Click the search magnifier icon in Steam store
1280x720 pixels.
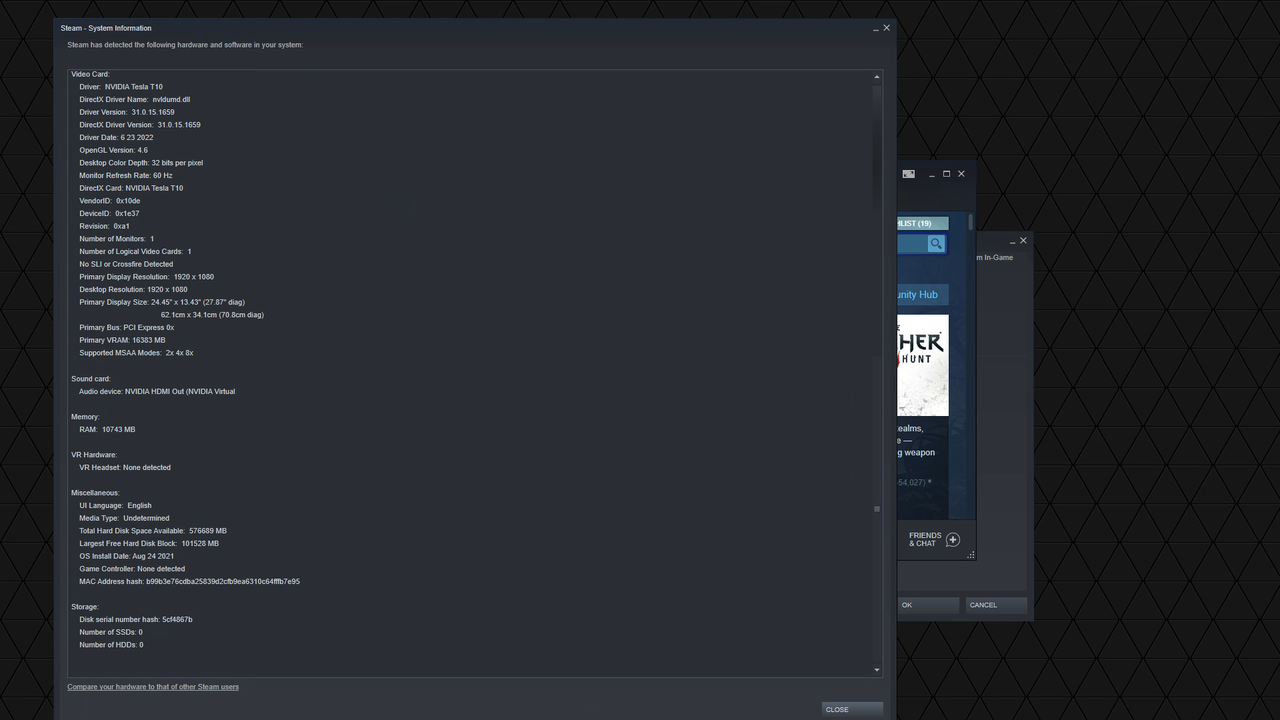coord(936,244)
